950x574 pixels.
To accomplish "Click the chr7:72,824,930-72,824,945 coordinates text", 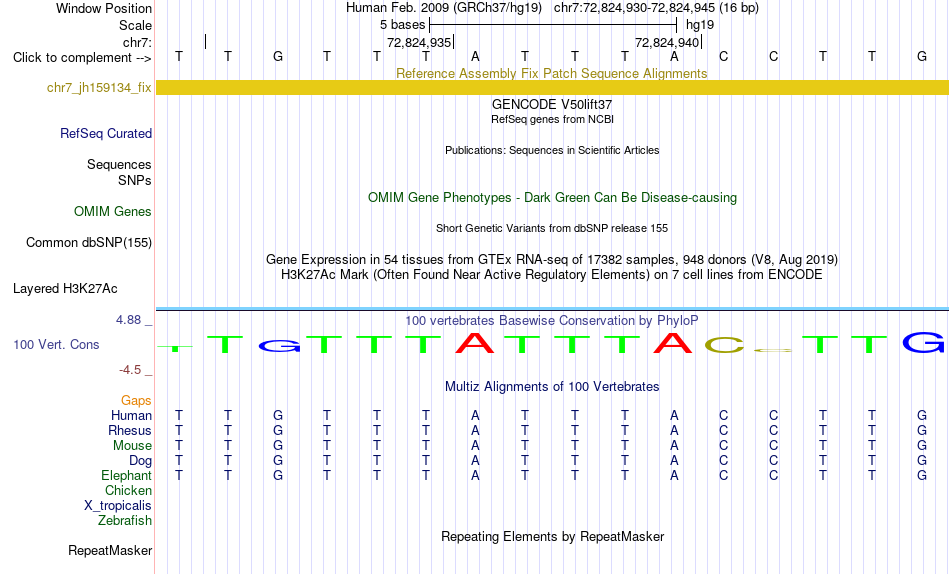I will tap(656, 8).
